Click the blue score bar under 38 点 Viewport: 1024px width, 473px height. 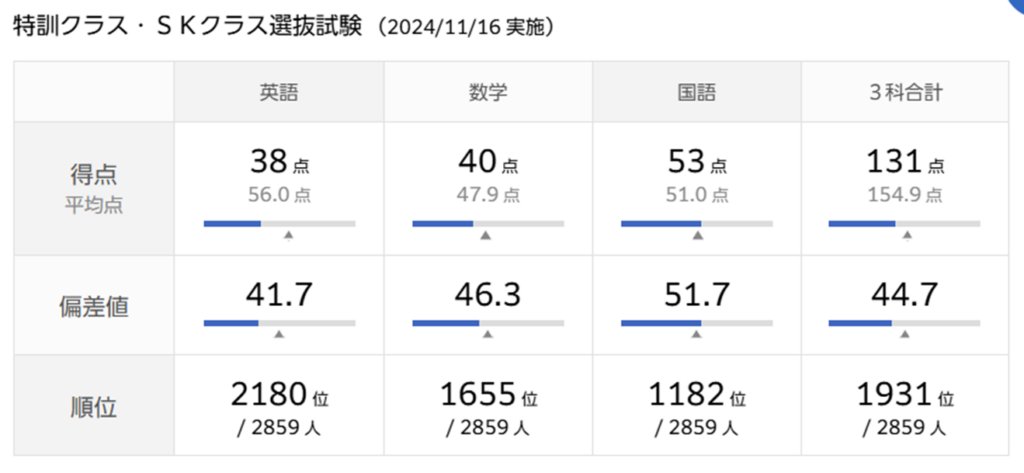click(x=232, y=223)
